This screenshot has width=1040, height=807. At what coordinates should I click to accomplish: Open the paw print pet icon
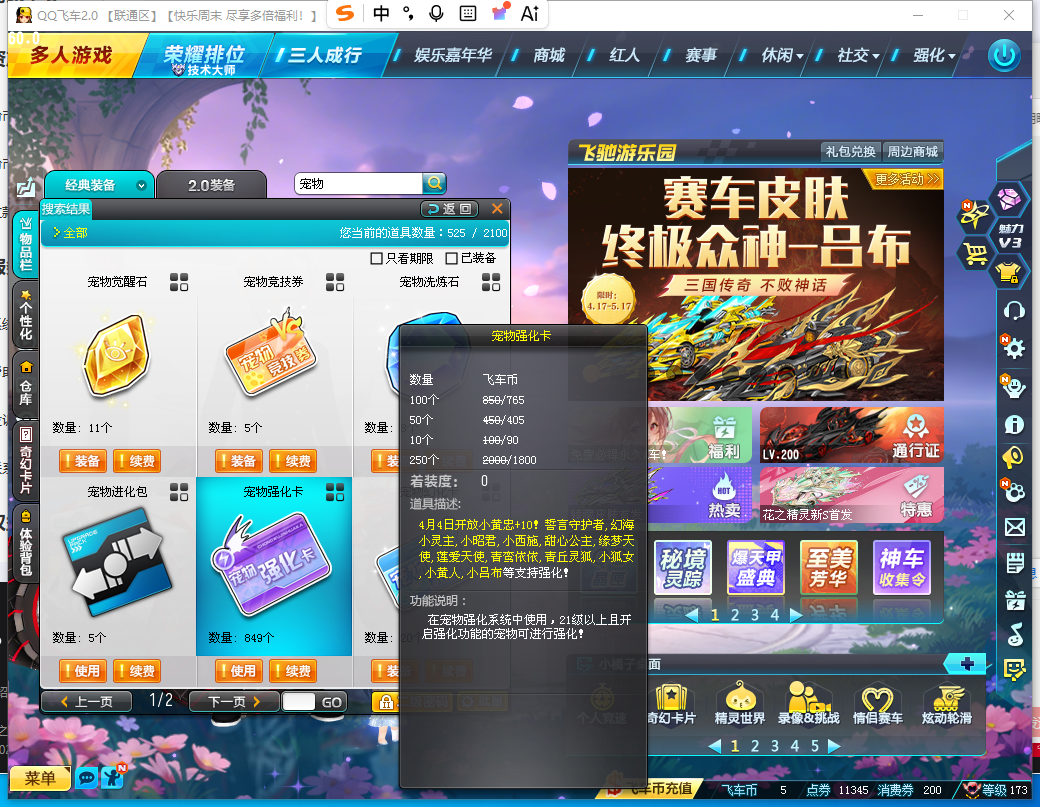1014,491
